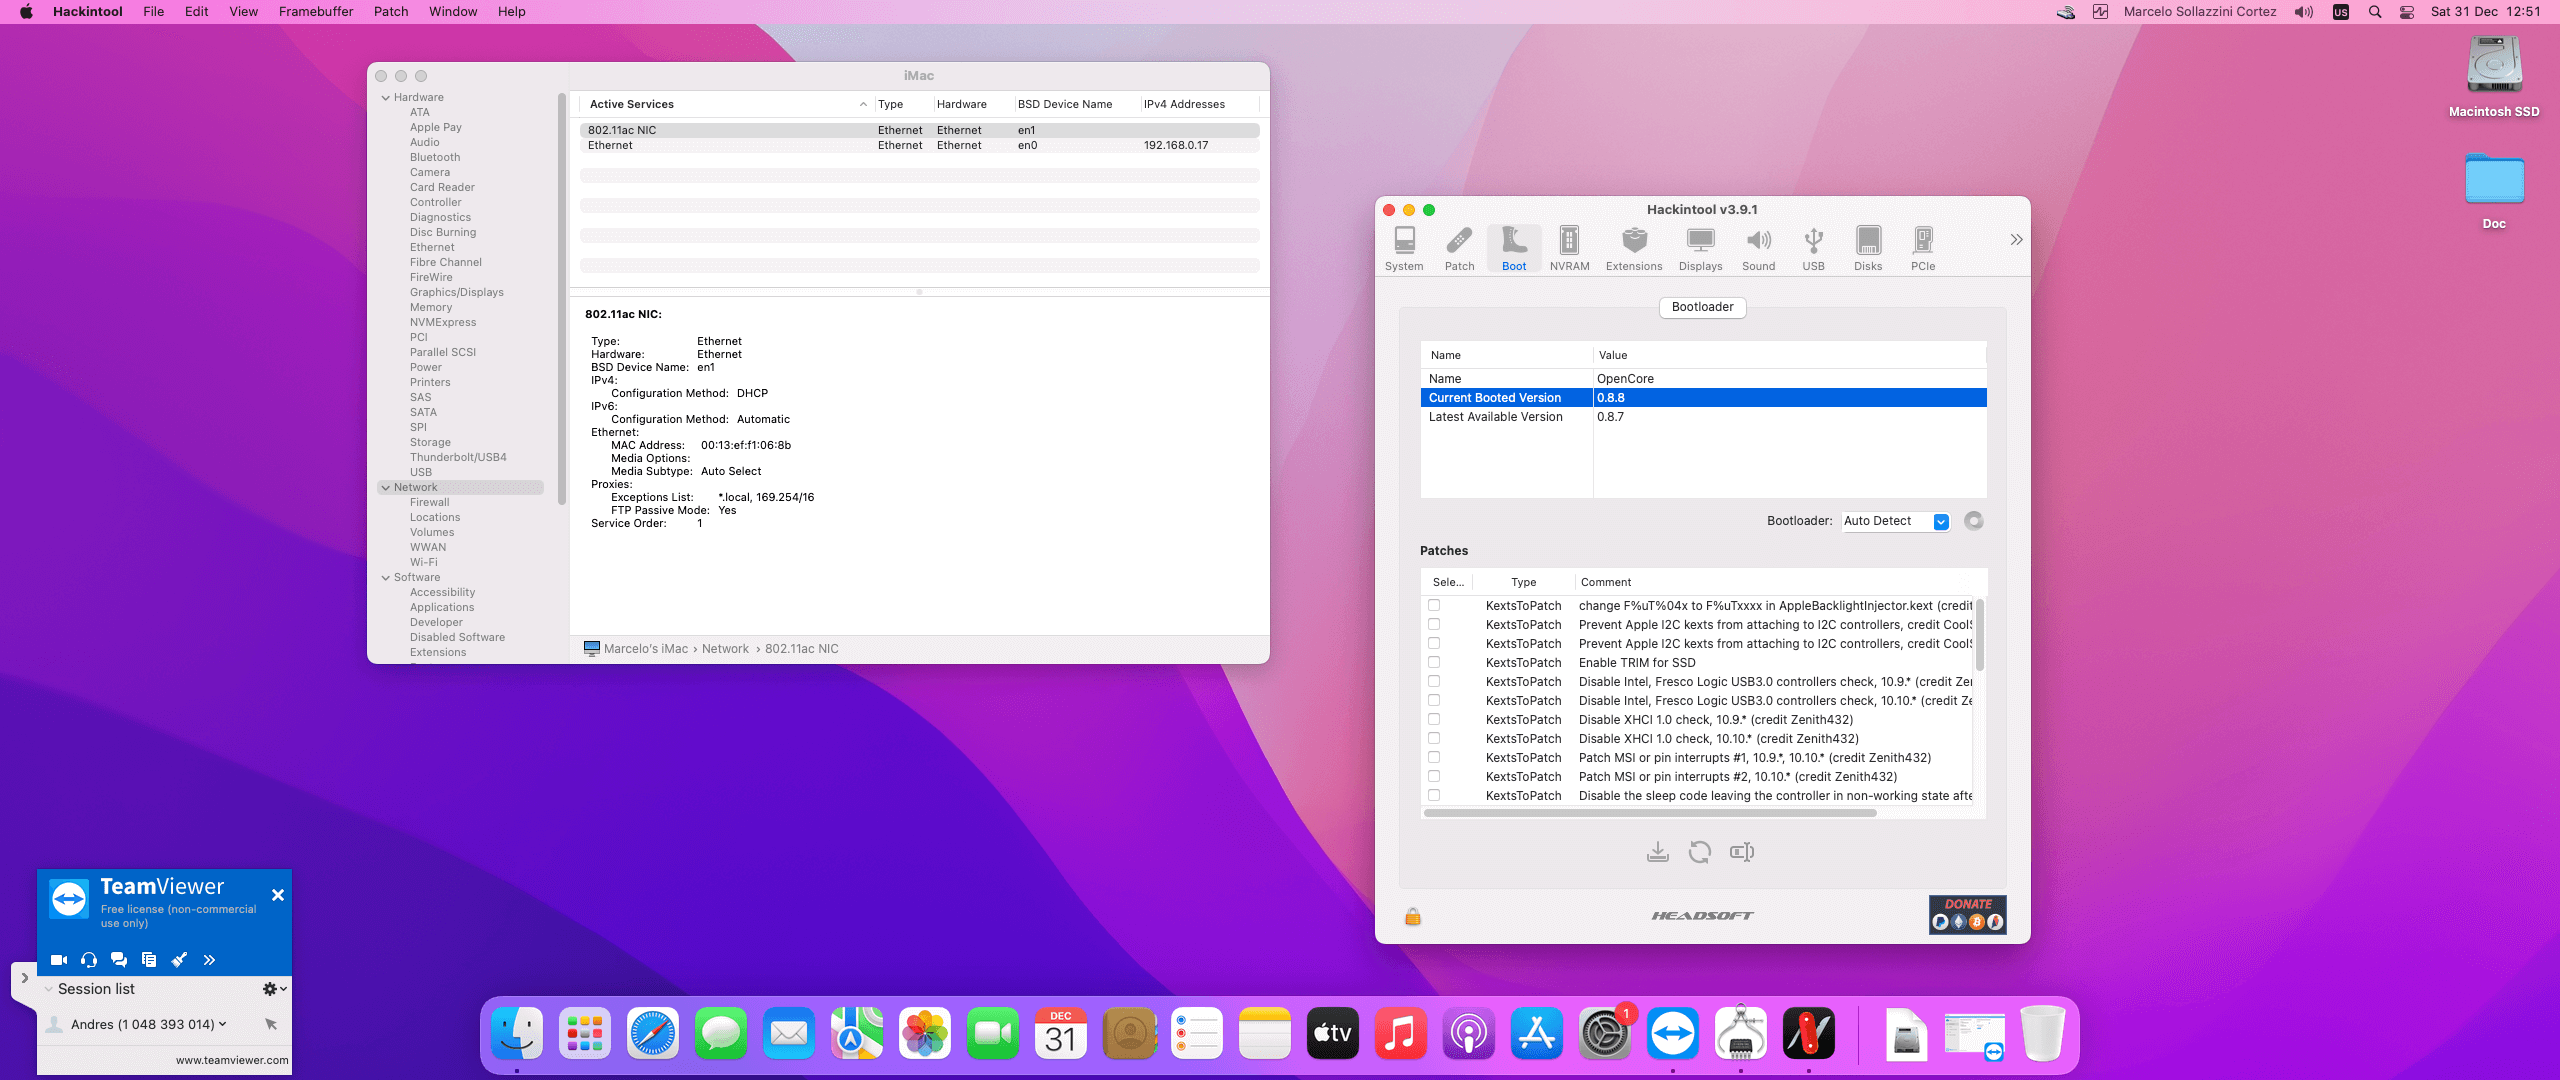Check the first AppleBacklightInjector patch checkbox
Viewport: 2560px width, 1080px height.
point(1434,605)
